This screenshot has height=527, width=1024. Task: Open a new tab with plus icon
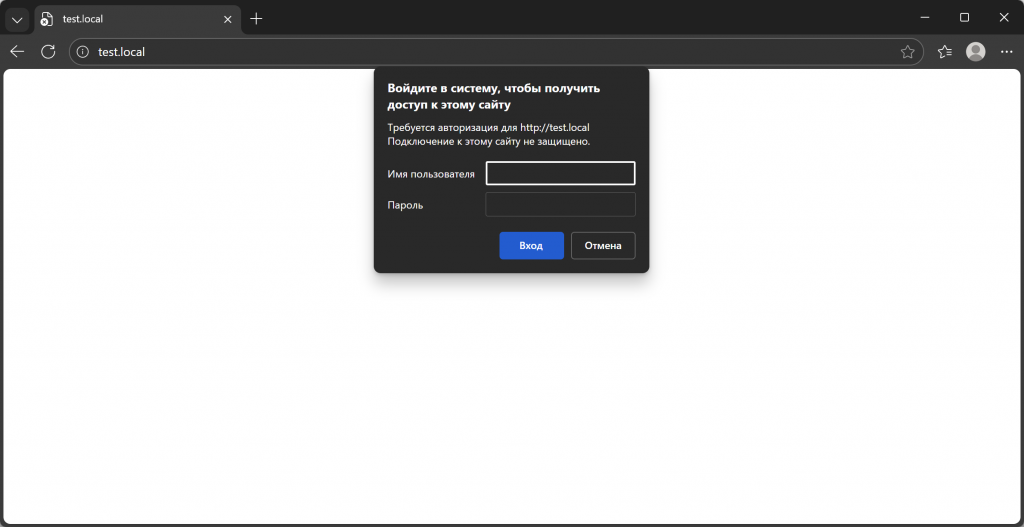click(x=256, y=19)
